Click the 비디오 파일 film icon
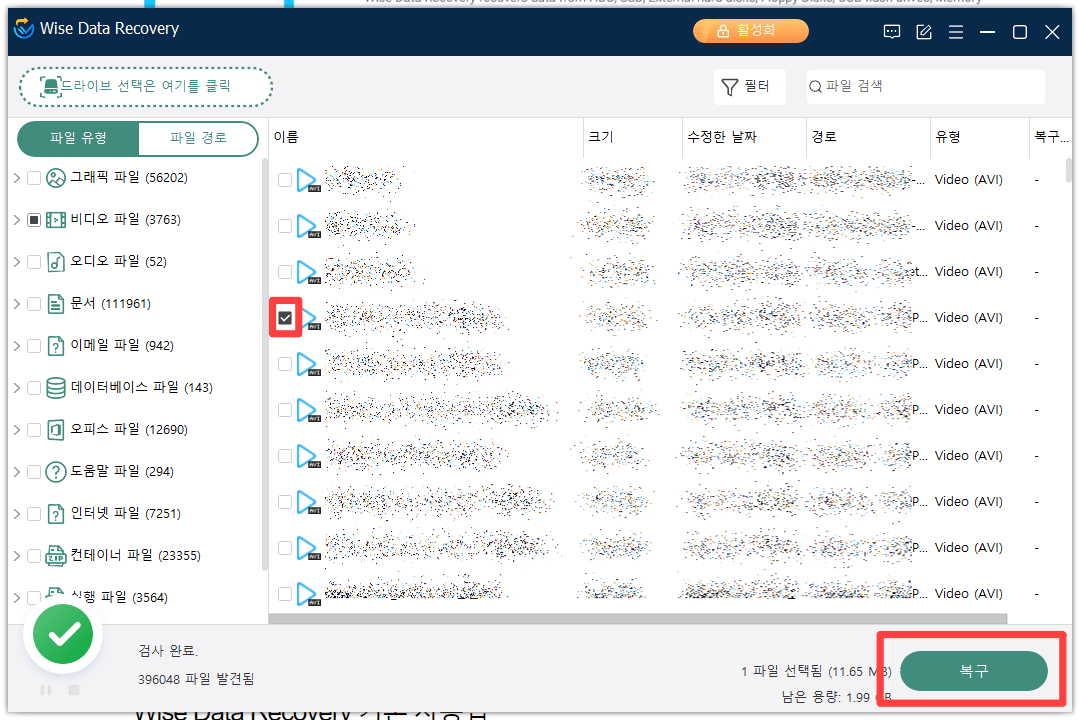Viewport: 1080px width, 720px height. click(55, 219)
